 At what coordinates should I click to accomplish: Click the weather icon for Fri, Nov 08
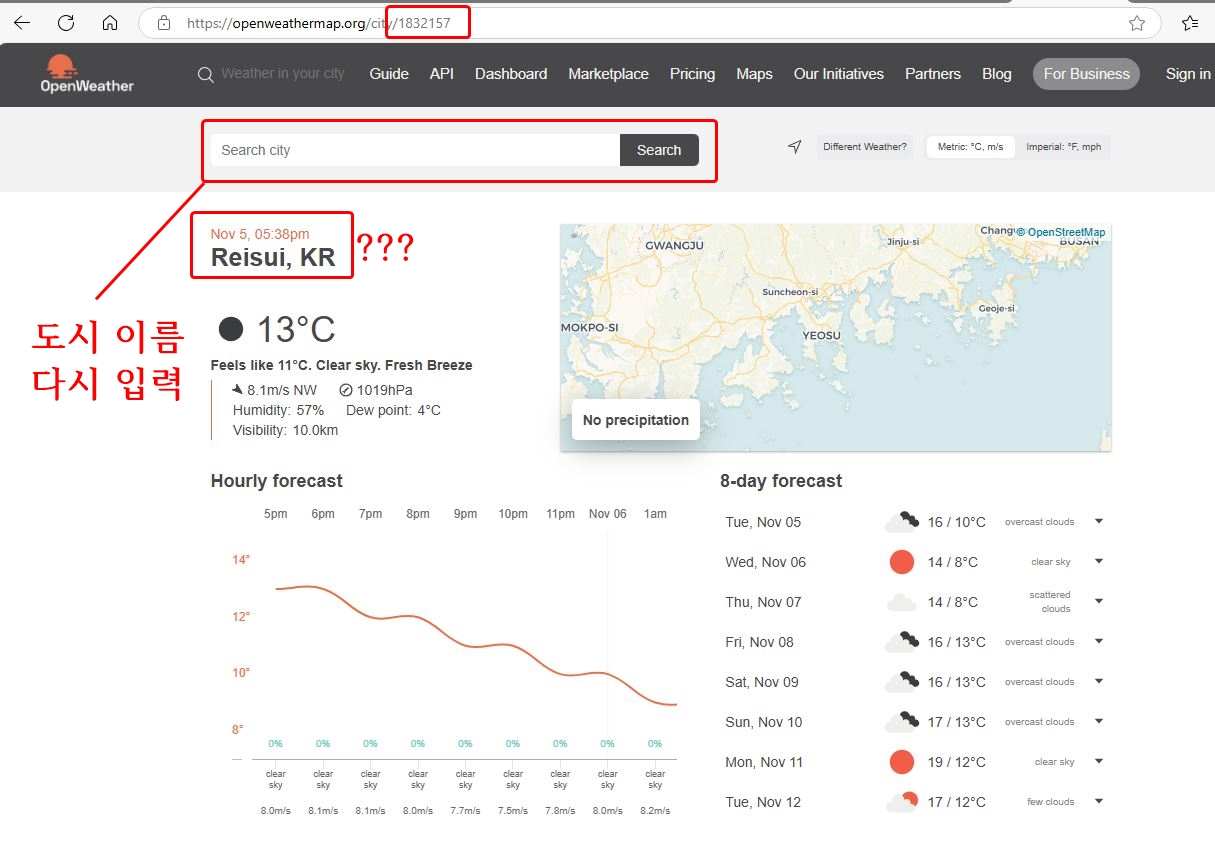coord(902,641)
